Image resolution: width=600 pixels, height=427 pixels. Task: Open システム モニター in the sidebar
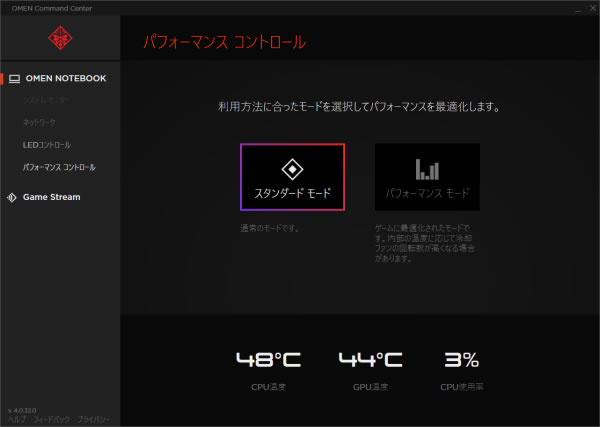tap(46, 100)
